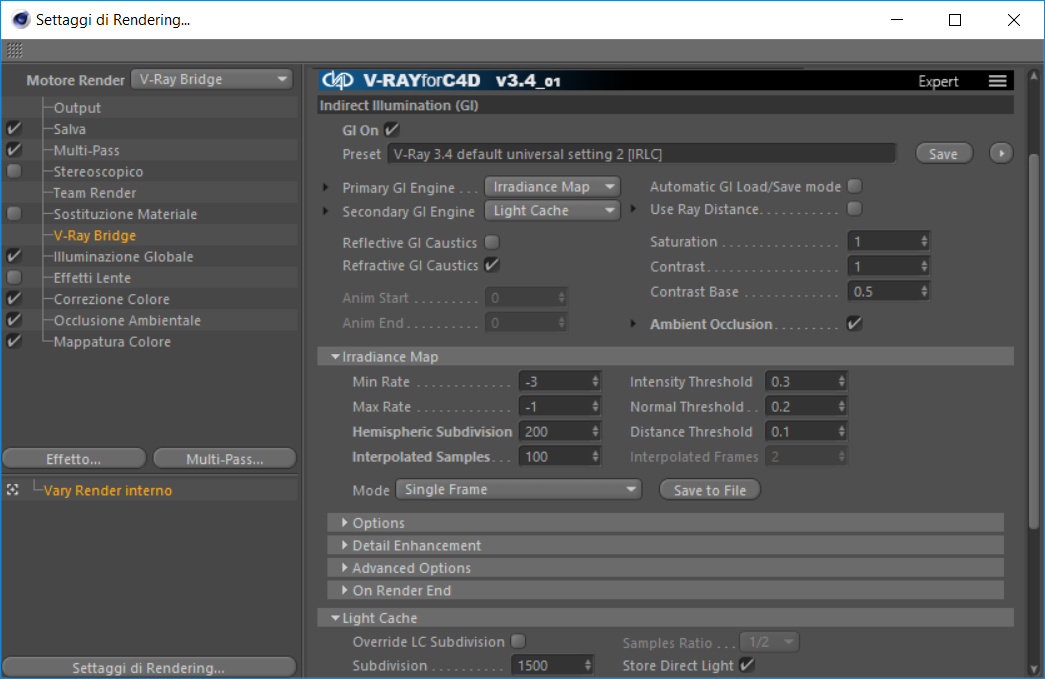Click the vertical scrollbar thumb

coord(1034,341)
